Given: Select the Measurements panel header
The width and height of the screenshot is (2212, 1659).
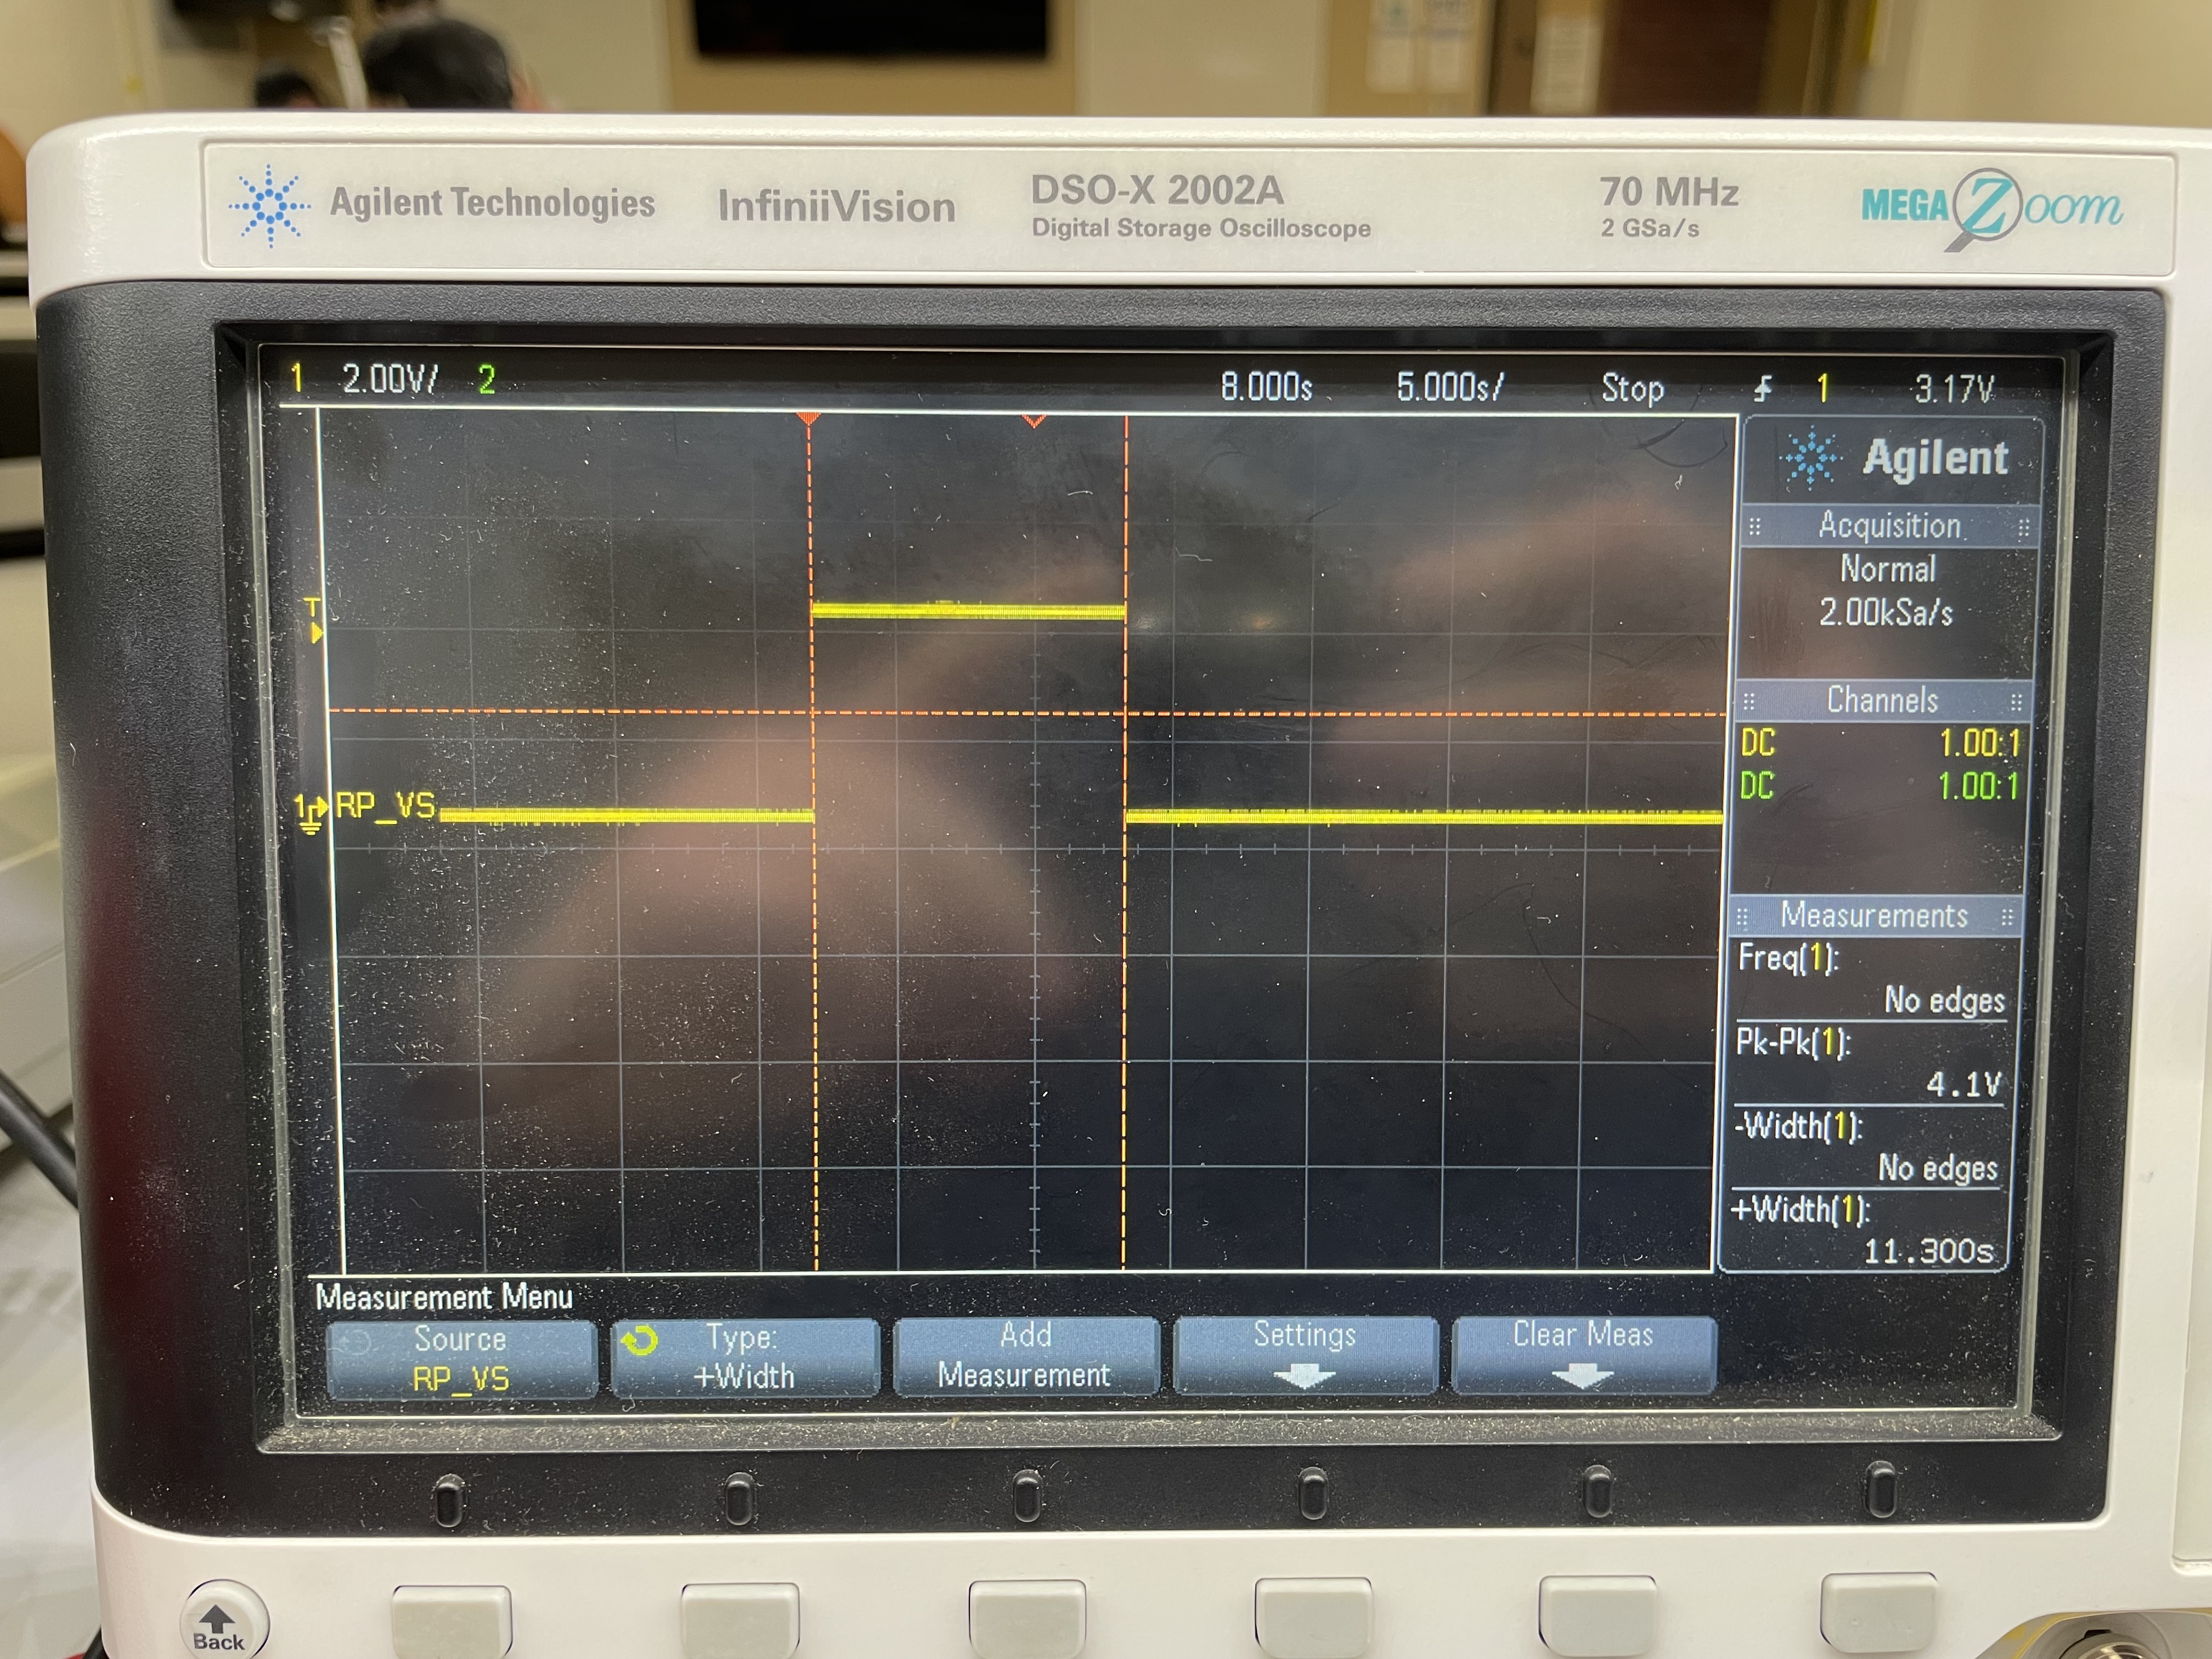Looking at the screenshot, I should pos(1875,916).
